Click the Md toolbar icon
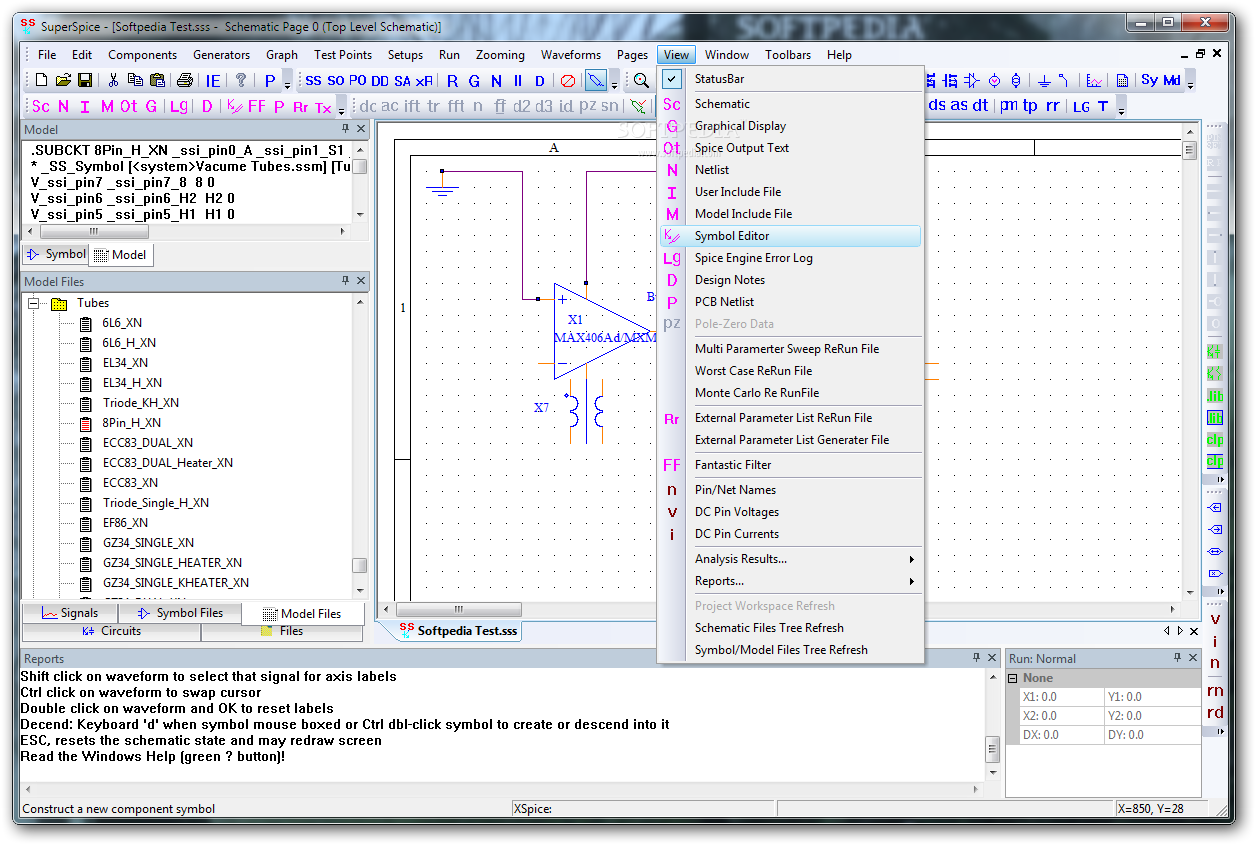Screen dimensions: 1256x845 [1171, 81]
